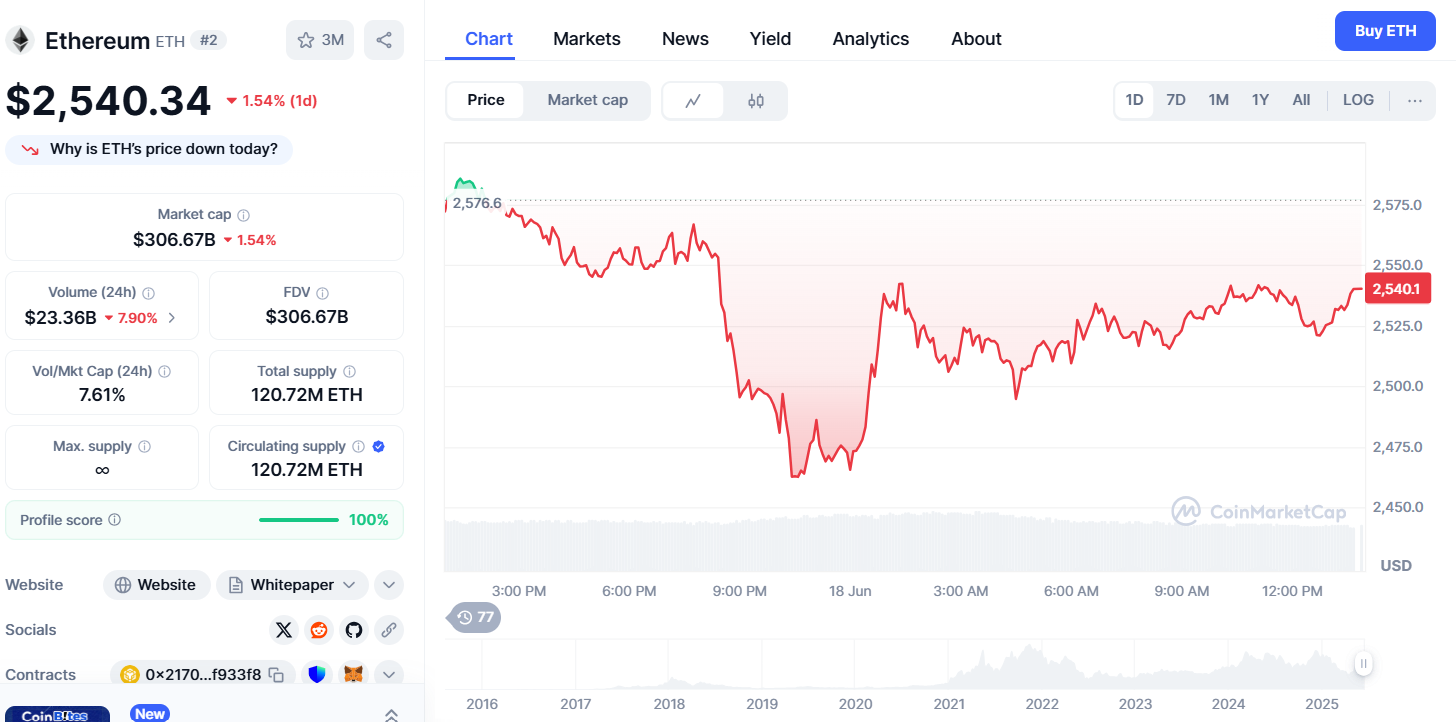This screenshot has height=722, width=1456.
Task: Click the 2,576.6 opening price label
Action: tap(477, 203)
